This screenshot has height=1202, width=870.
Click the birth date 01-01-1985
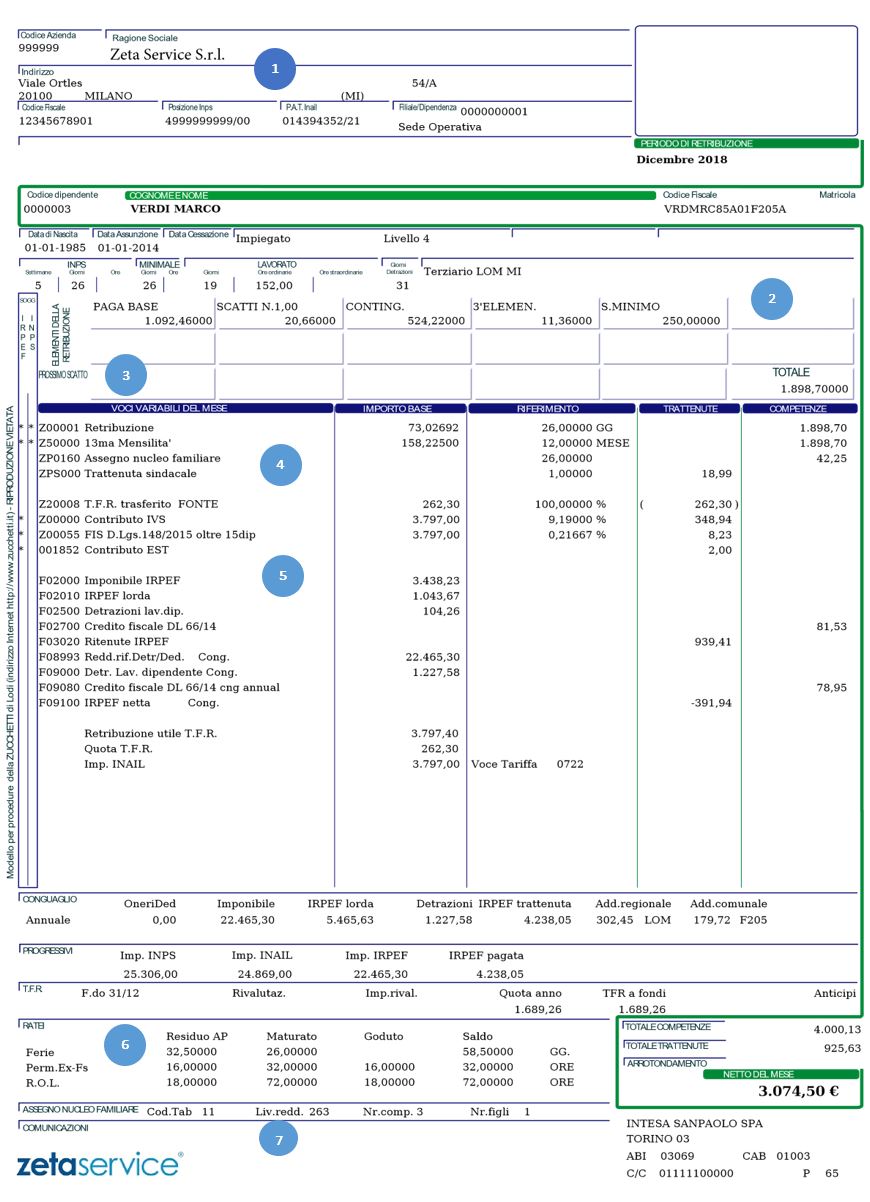point(55,246)
